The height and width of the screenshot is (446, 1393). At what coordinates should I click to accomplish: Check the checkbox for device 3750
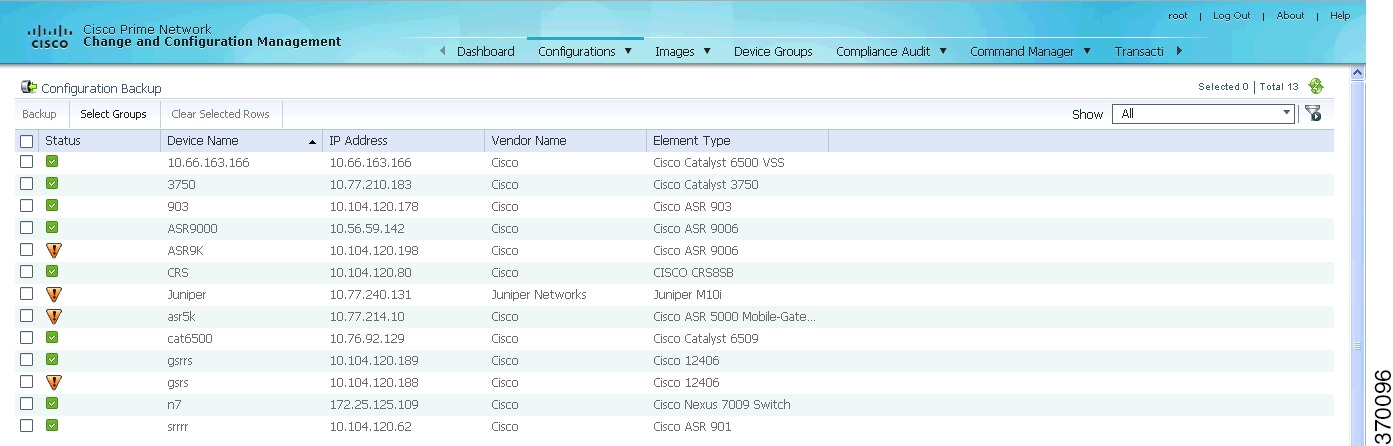(x=27, y=184)
